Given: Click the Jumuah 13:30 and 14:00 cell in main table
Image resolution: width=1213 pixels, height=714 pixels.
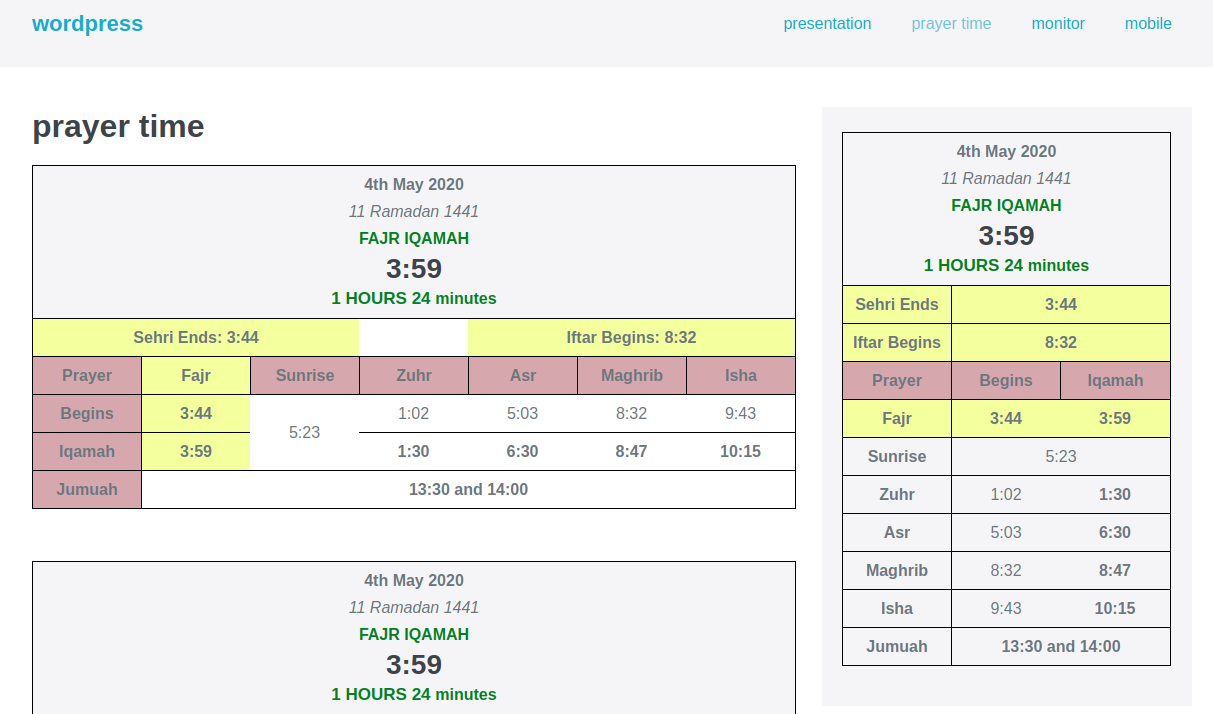Looking at the screenshot, I should pos(468,490).
